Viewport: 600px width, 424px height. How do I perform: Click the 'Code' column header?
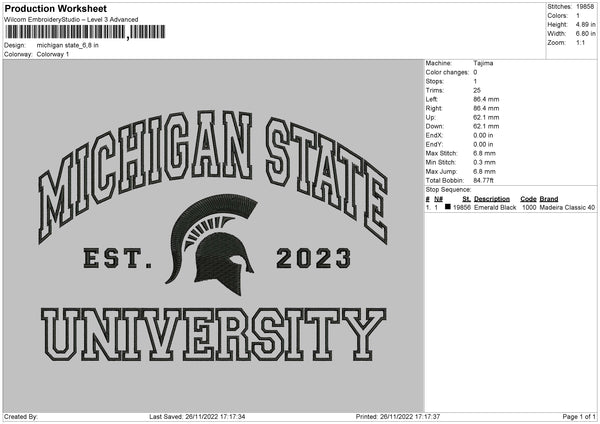[528, 199]
